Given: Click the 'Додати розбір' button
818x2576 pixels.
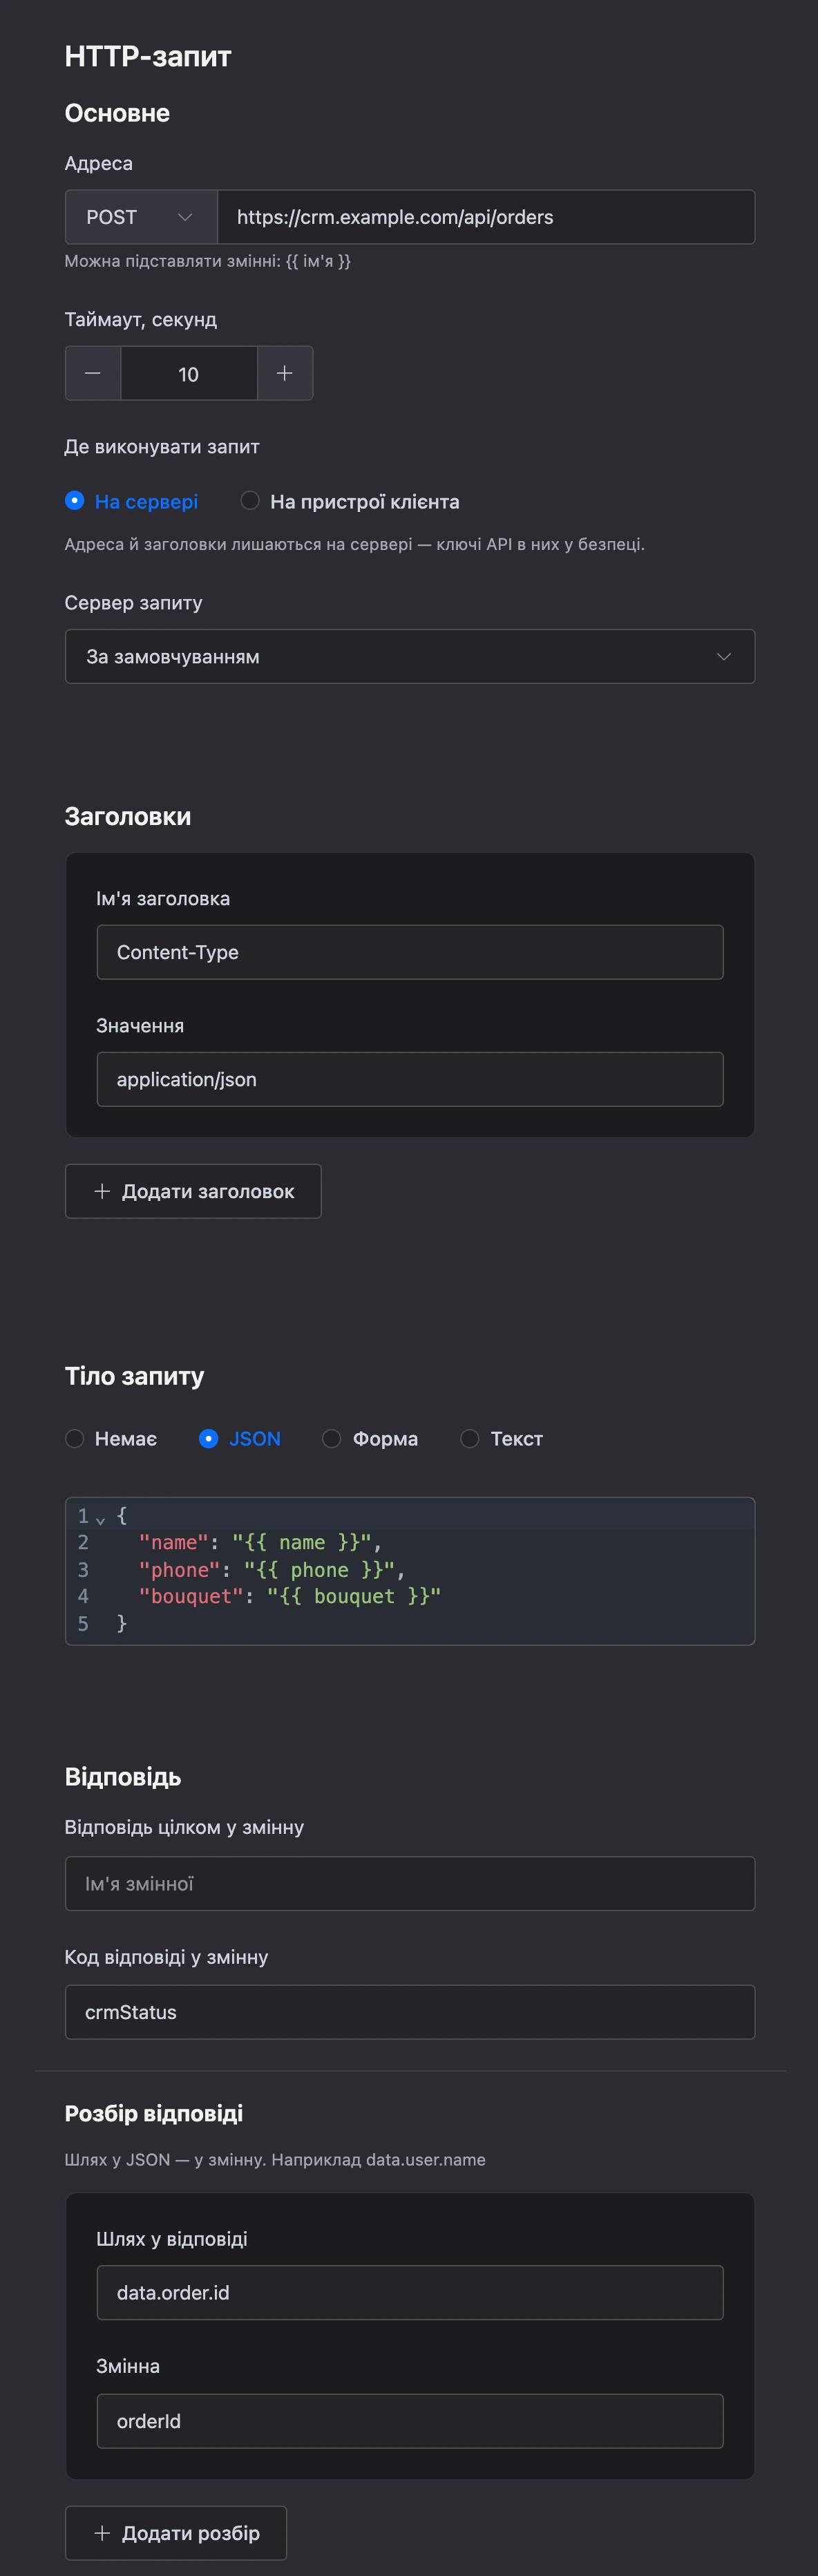Looking at the screenshot, I should 176,2533.
